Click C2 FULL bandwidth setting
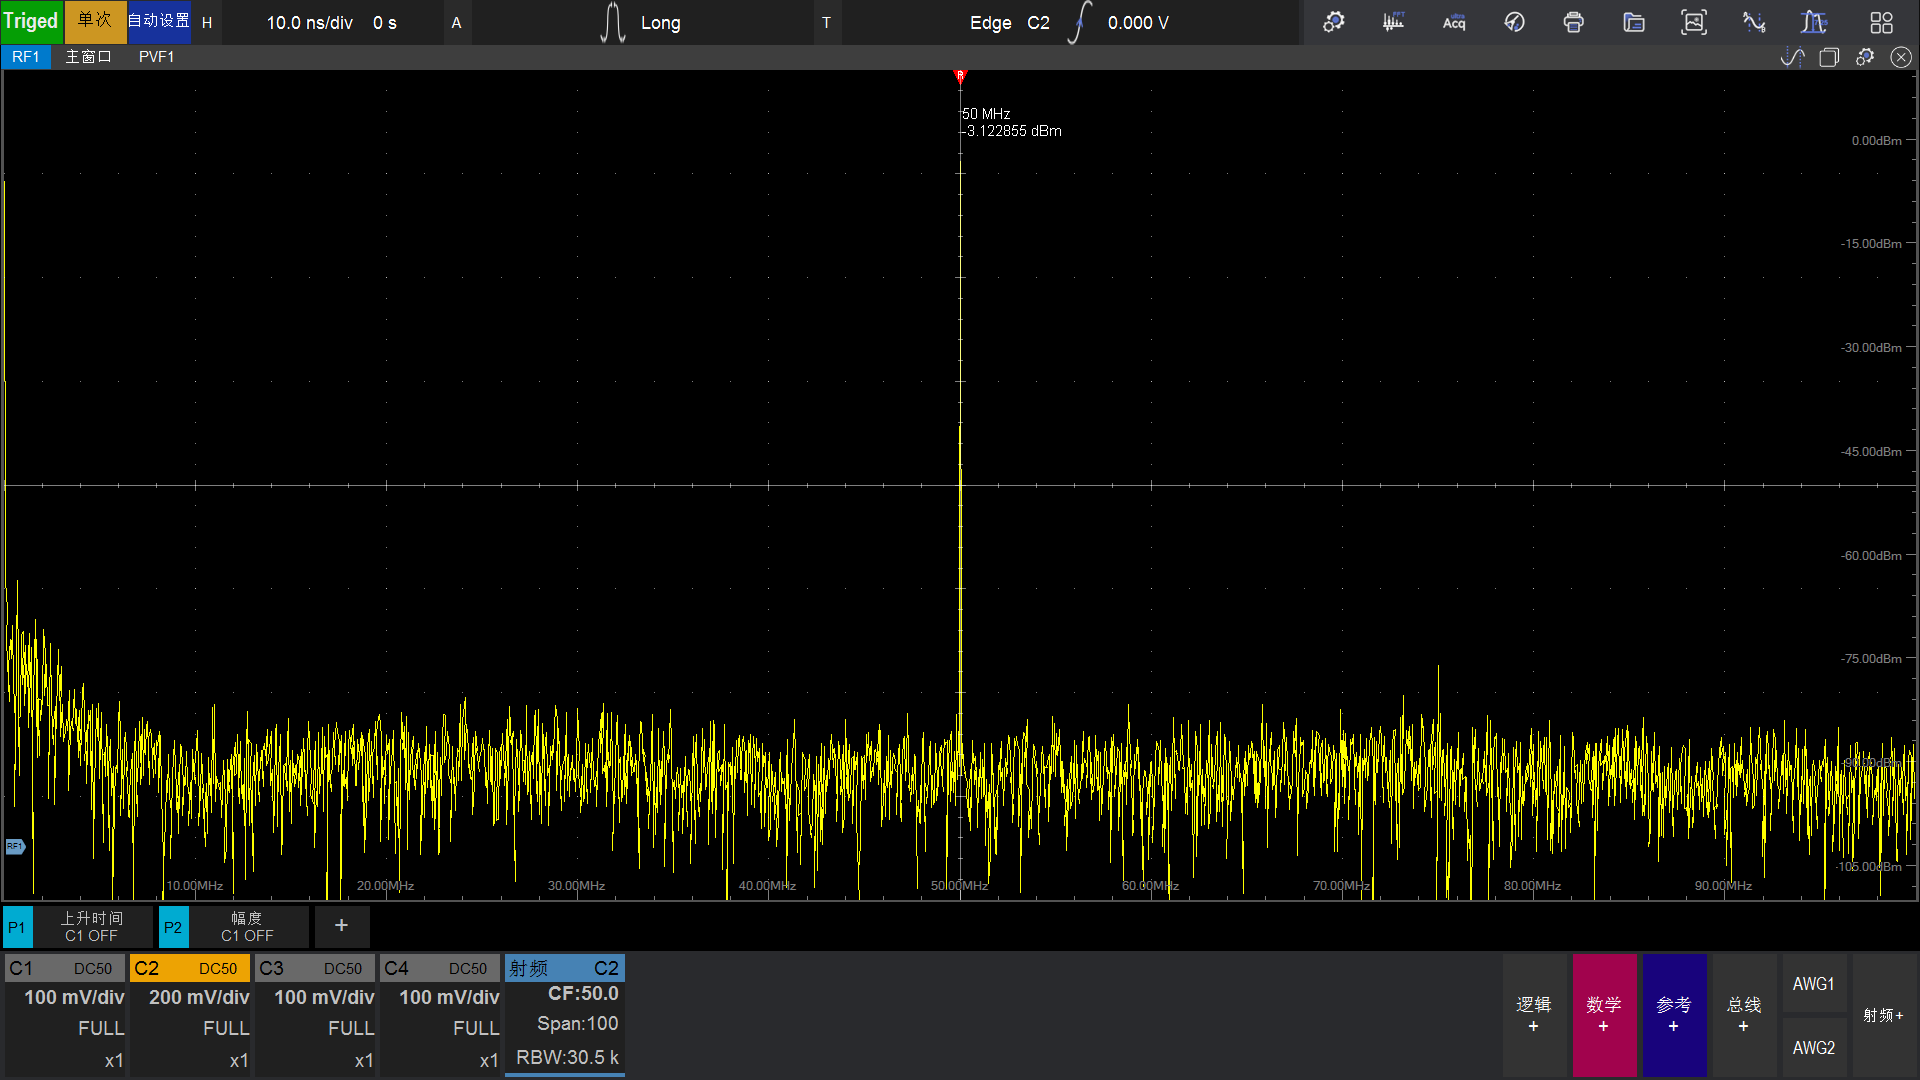This screenshot has height=1080, width=1920. tap(226, 1028)
